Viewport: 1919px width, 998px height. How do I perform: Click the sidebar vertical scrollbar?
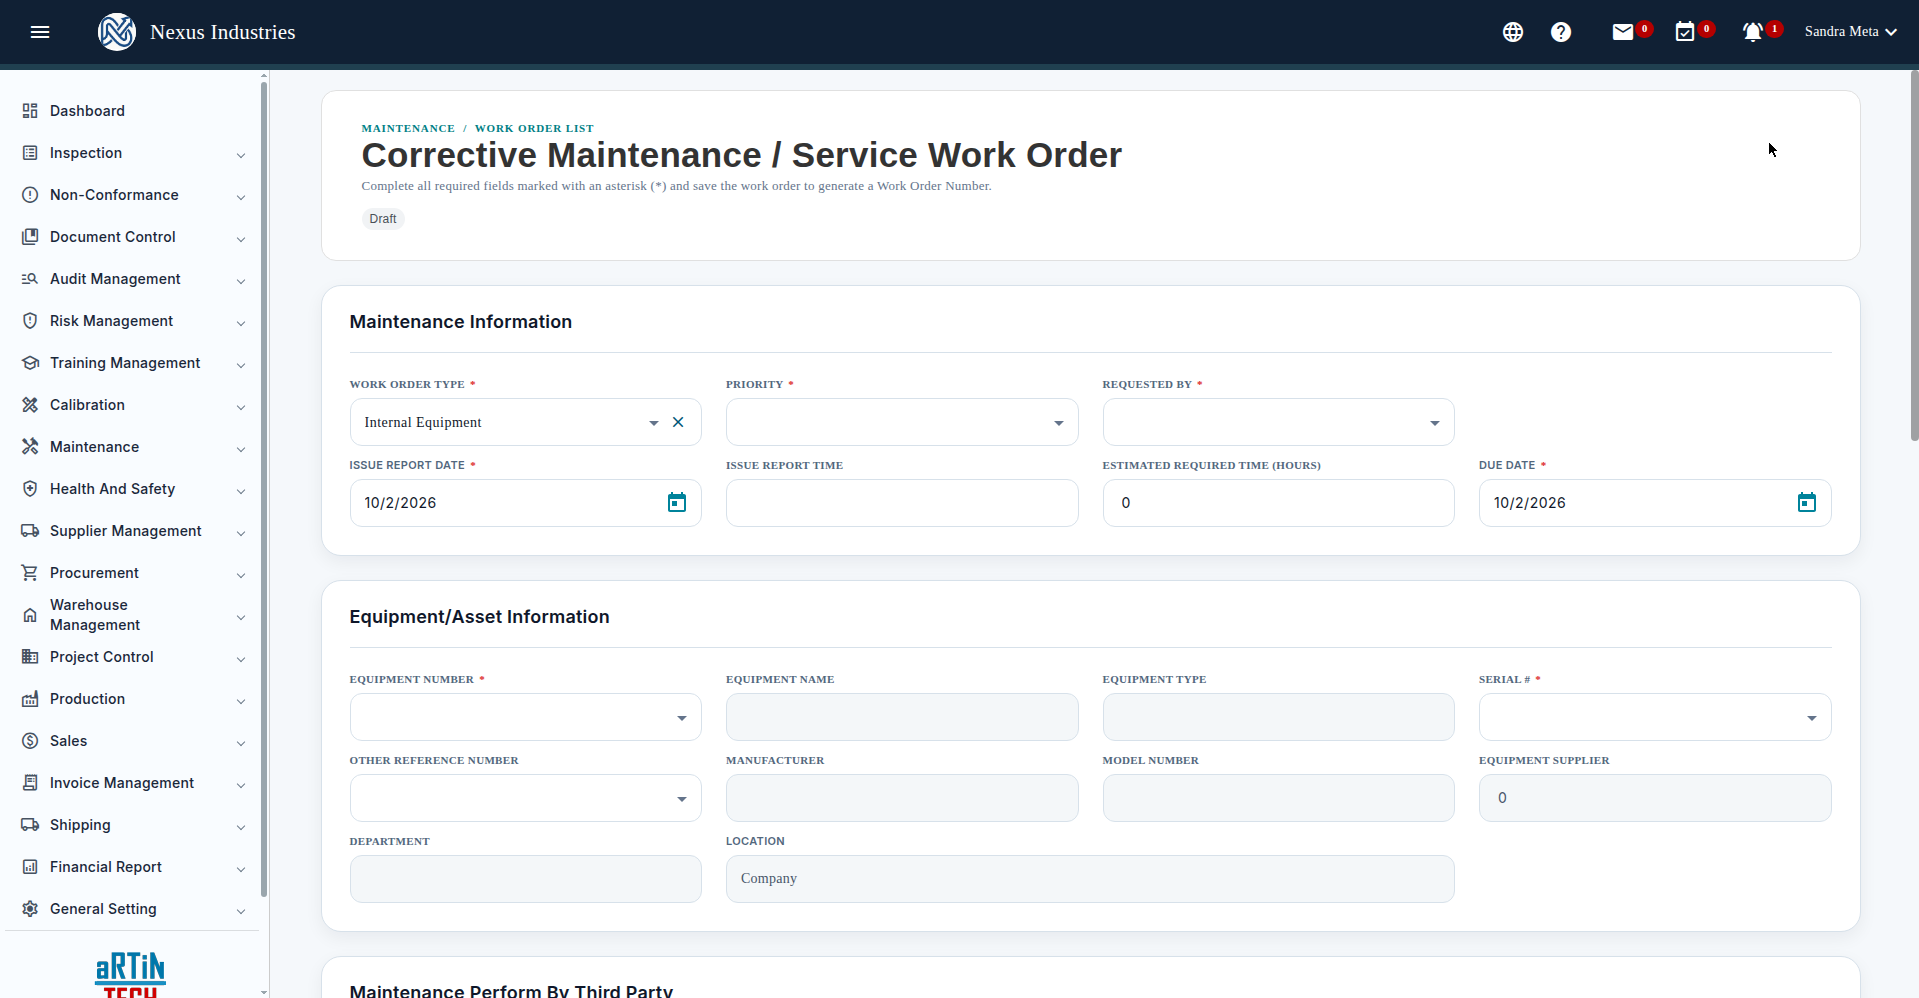coord(264,488)
